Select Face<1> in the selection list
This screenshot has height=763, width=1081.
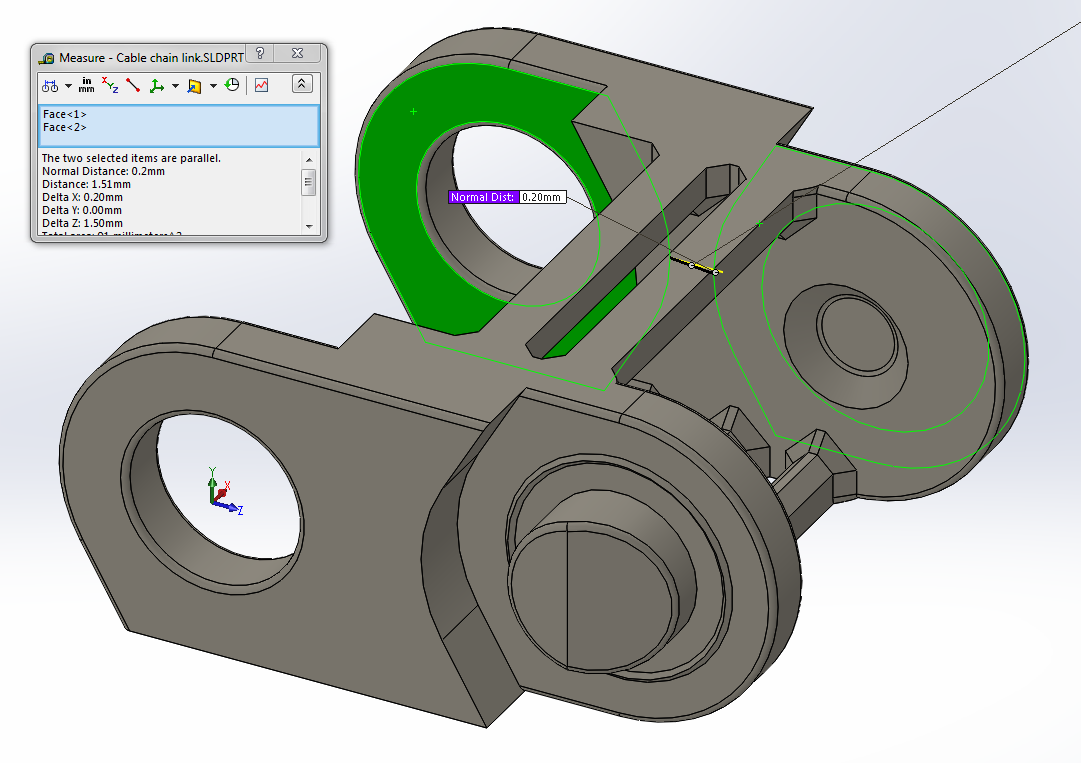[x=65, y=114]
